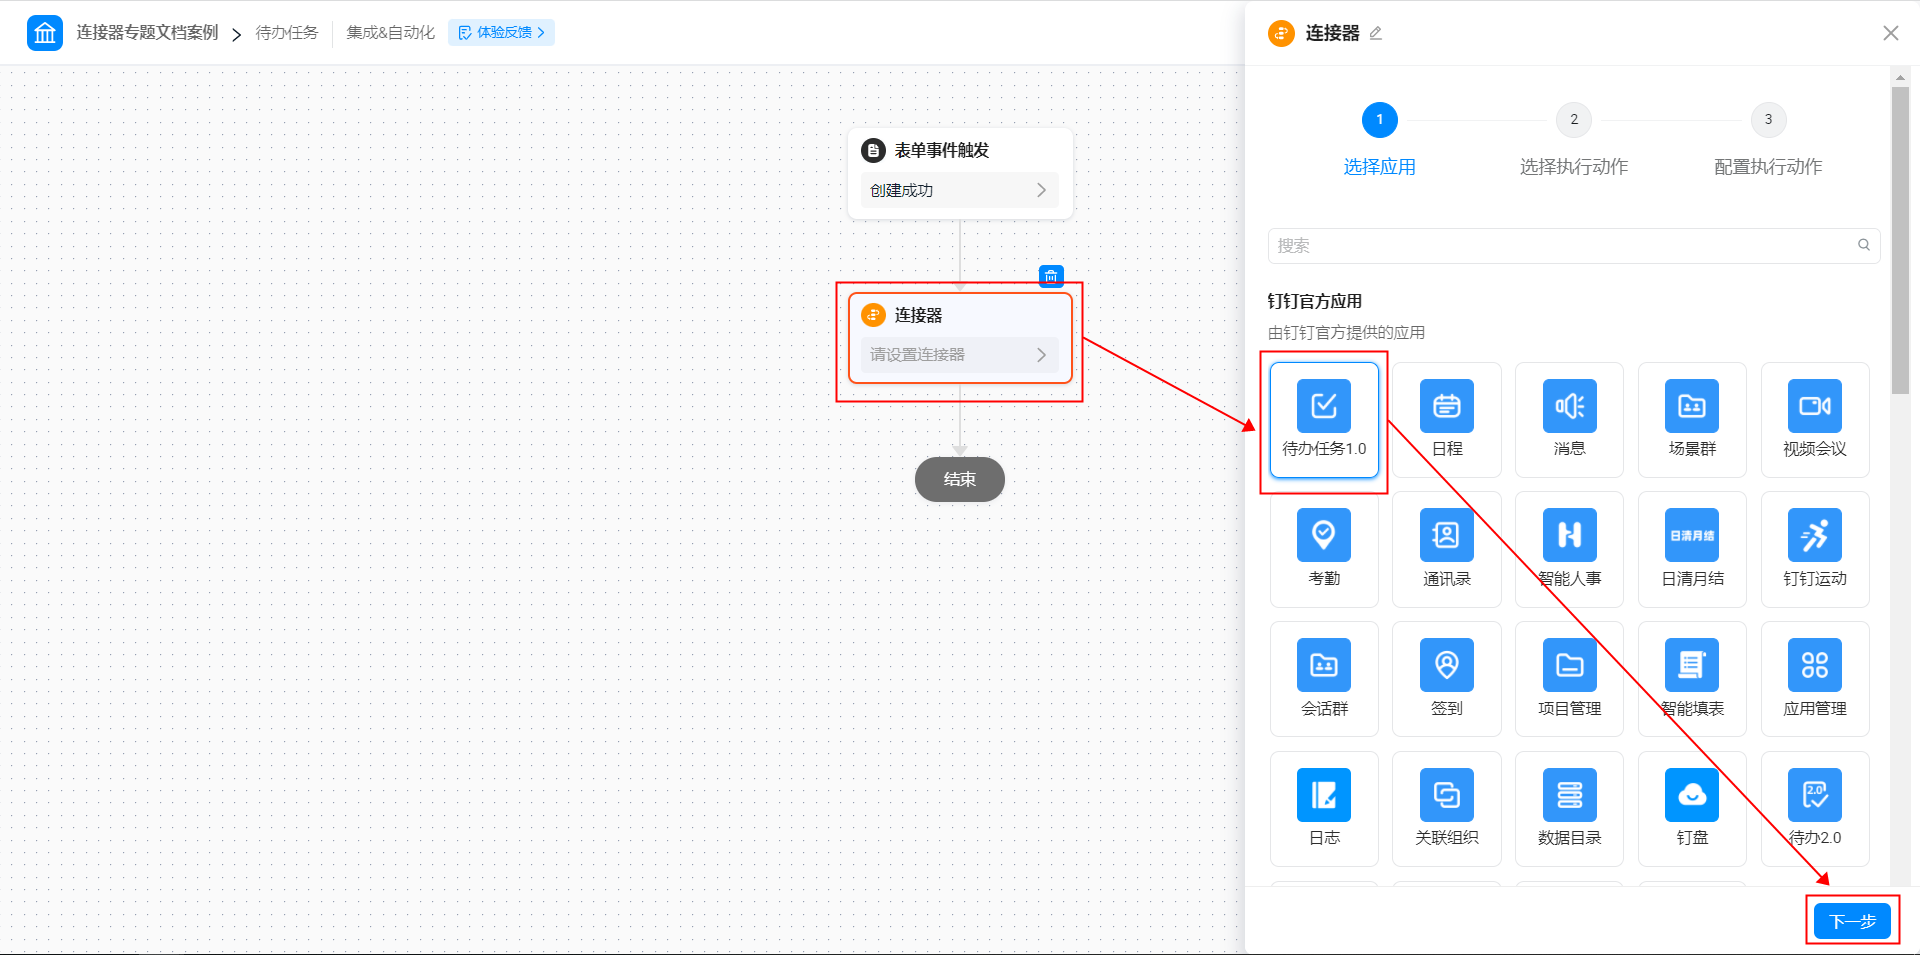Open the 集成&自动化 tab
Viewport: 1920px width, 955px height.
pos(391,33)
